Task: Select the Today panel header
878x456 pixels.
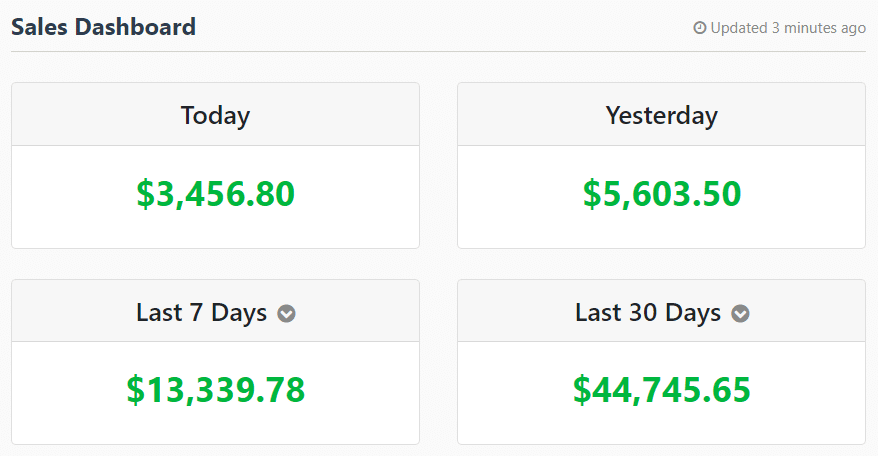Action: tap(216, 114)
